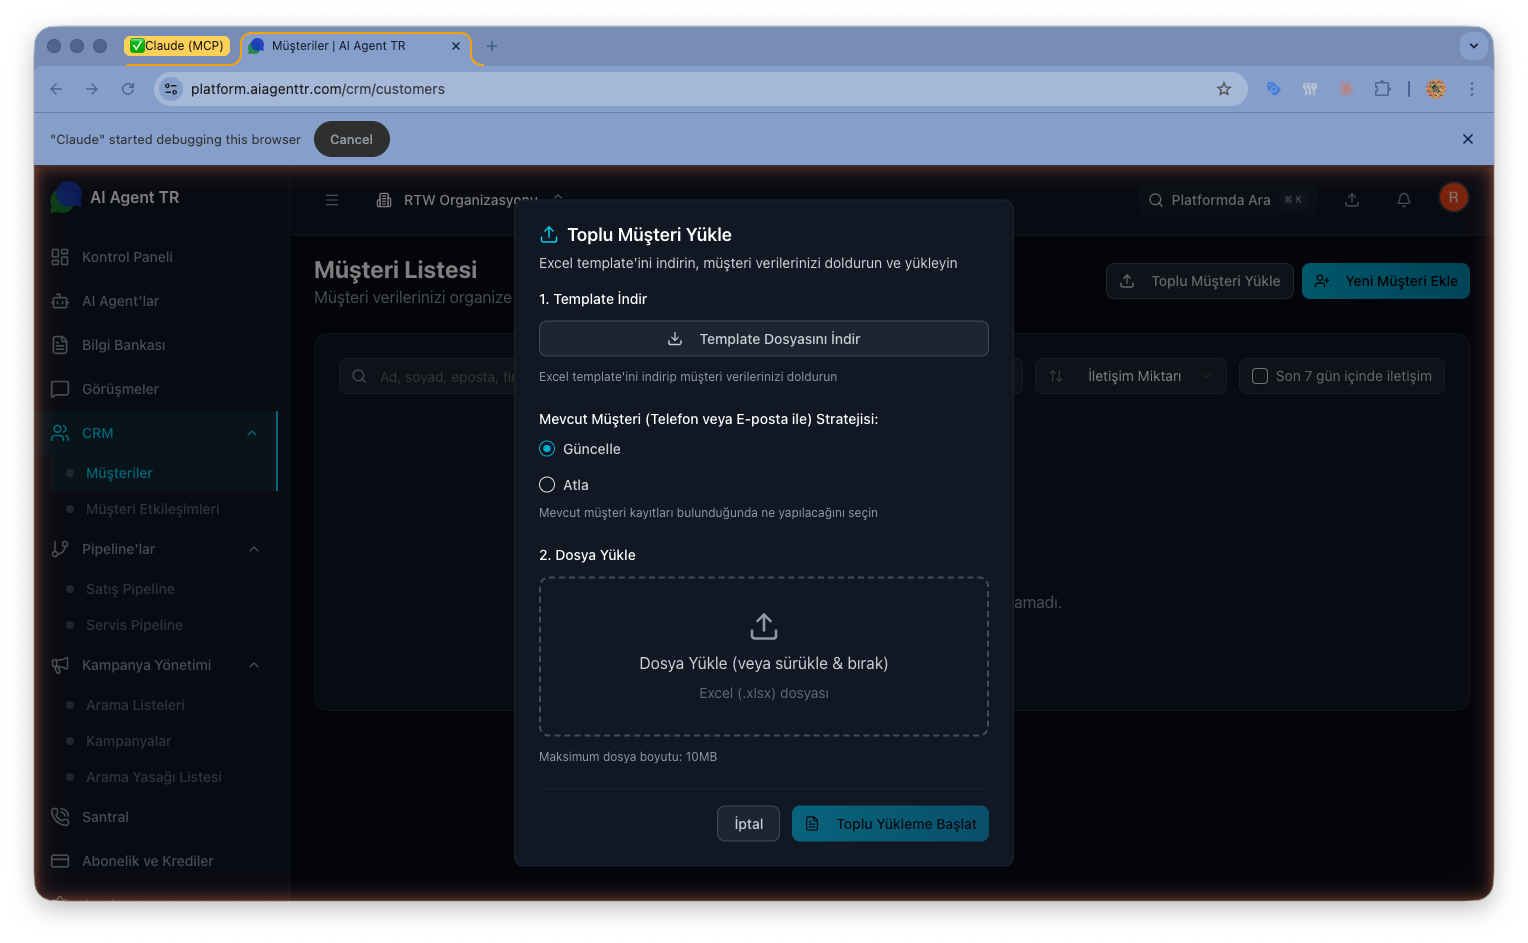
Task: Click the AI Agent TR logo
Action: (x=65, y=197)
